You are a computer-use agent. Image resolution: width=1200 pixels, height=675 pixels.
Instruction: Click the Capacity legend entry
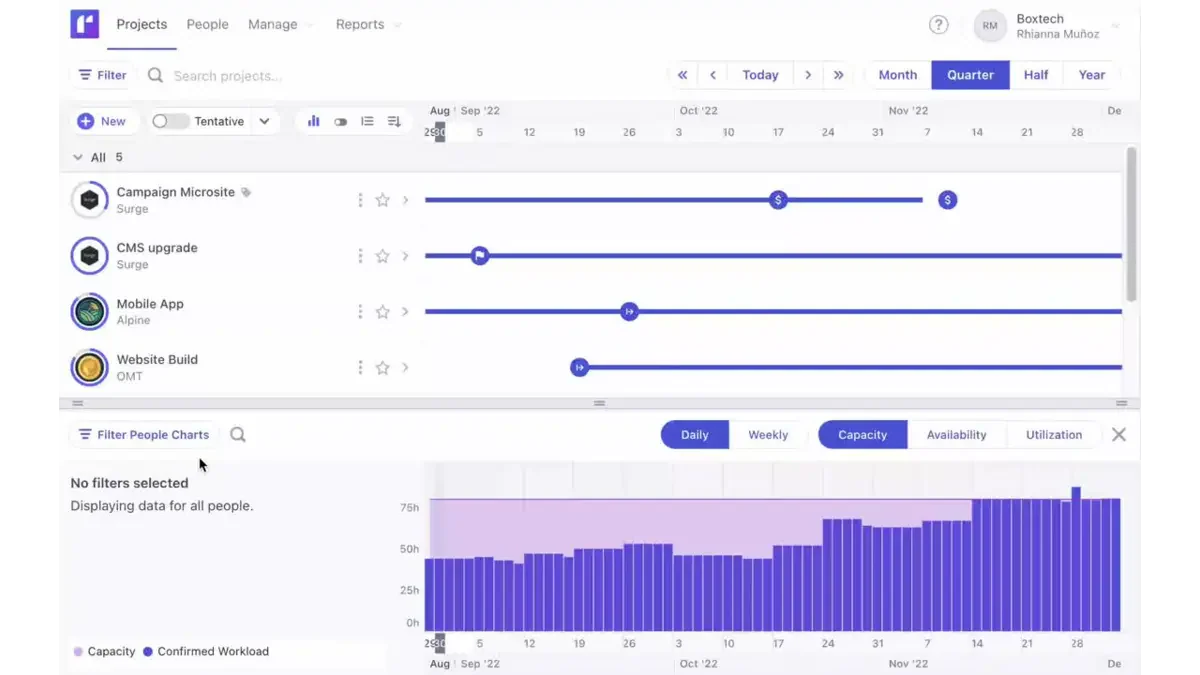[x=104, y=651]
